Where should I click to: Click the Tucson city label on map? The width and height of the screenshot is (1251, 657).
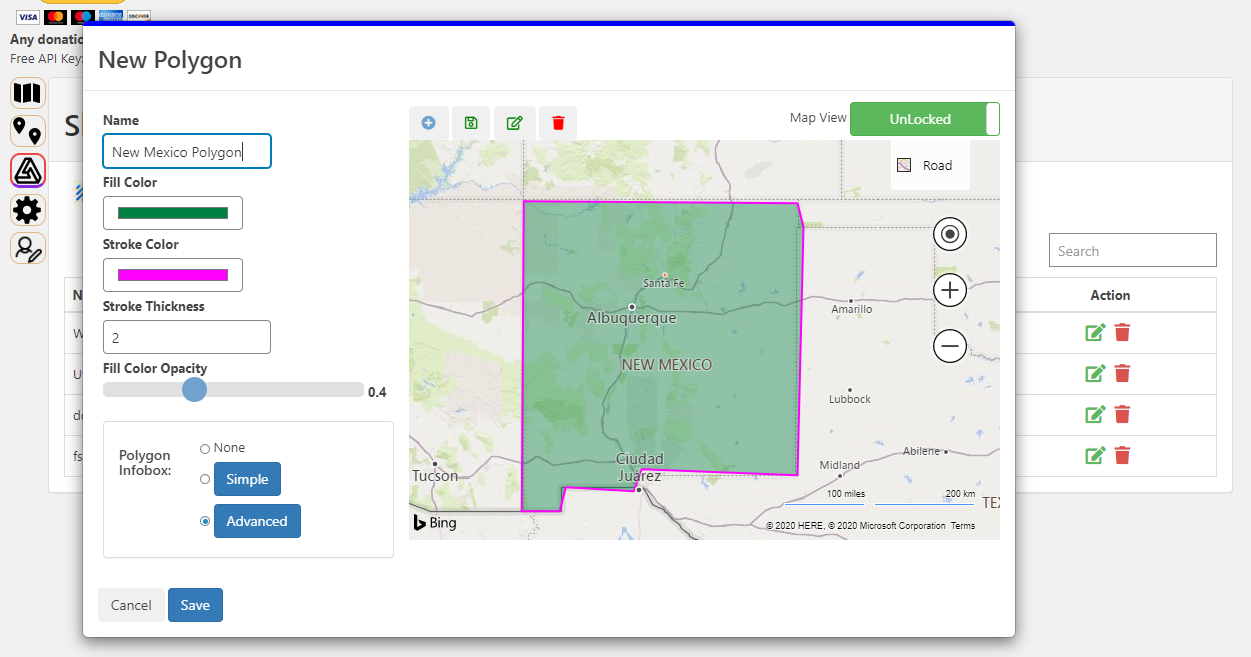point(435,476)
